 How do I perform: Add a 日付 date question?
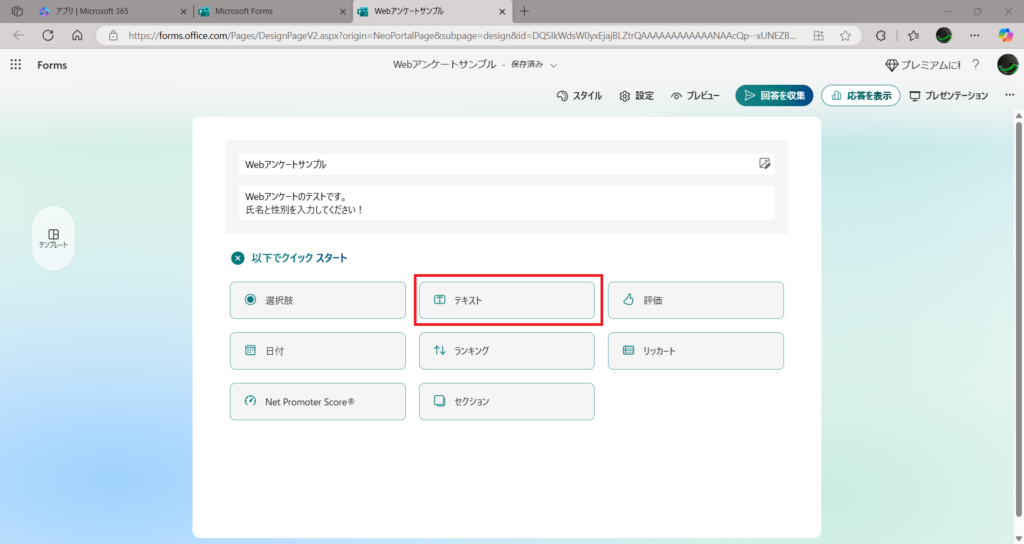point(317,351)
